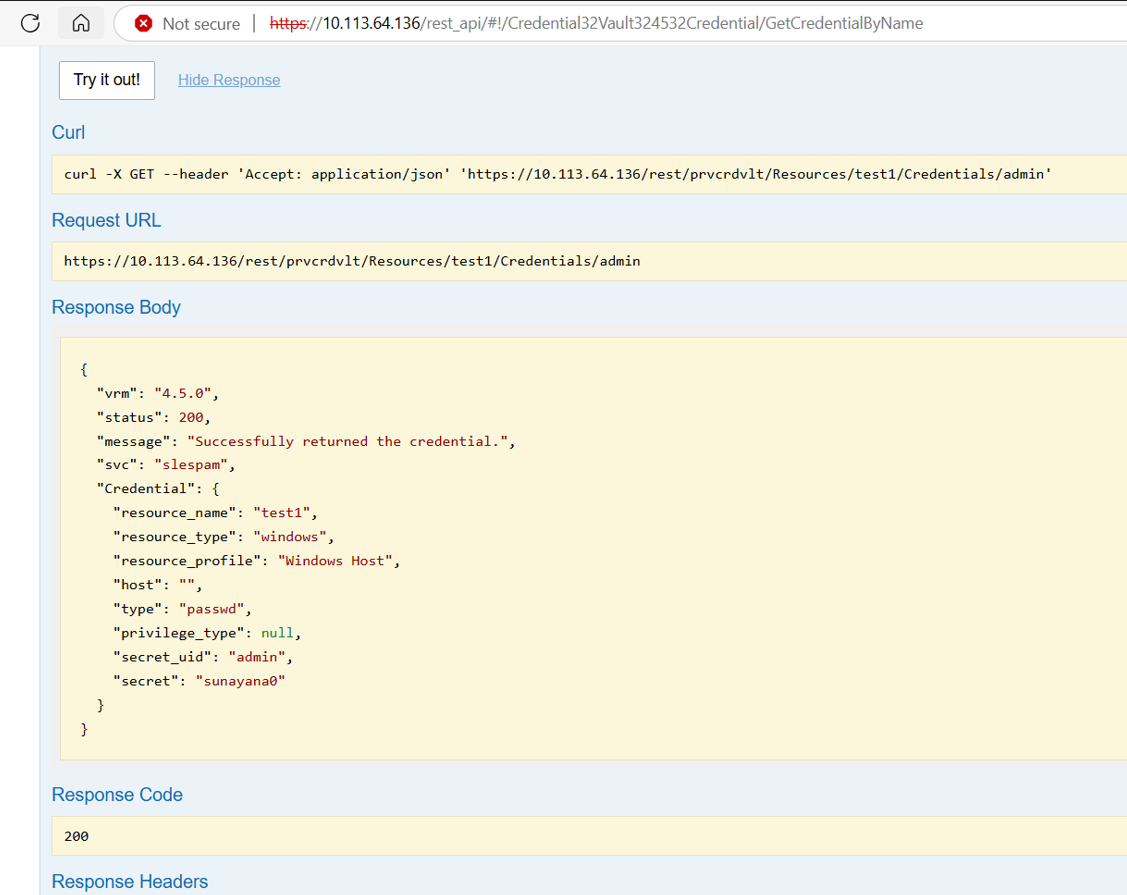Click the Try it out! button
1127x895 pixels.
pyautogui.click(x=106, y=80)
